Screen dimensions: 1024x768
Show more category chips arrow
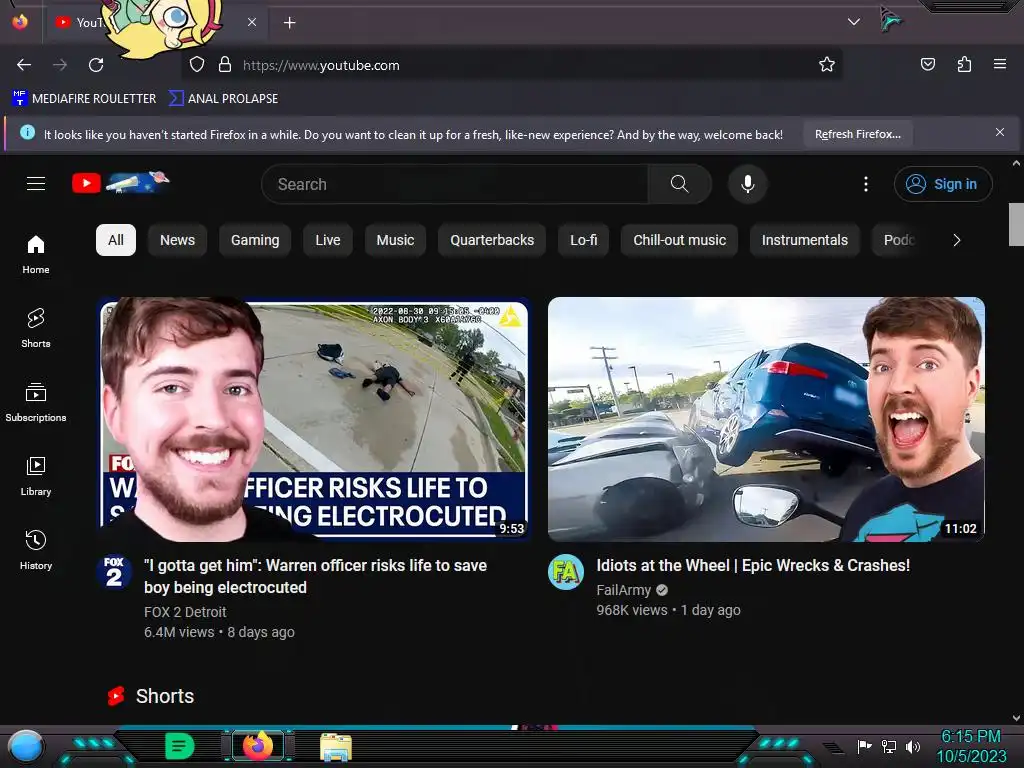[957, 240]
